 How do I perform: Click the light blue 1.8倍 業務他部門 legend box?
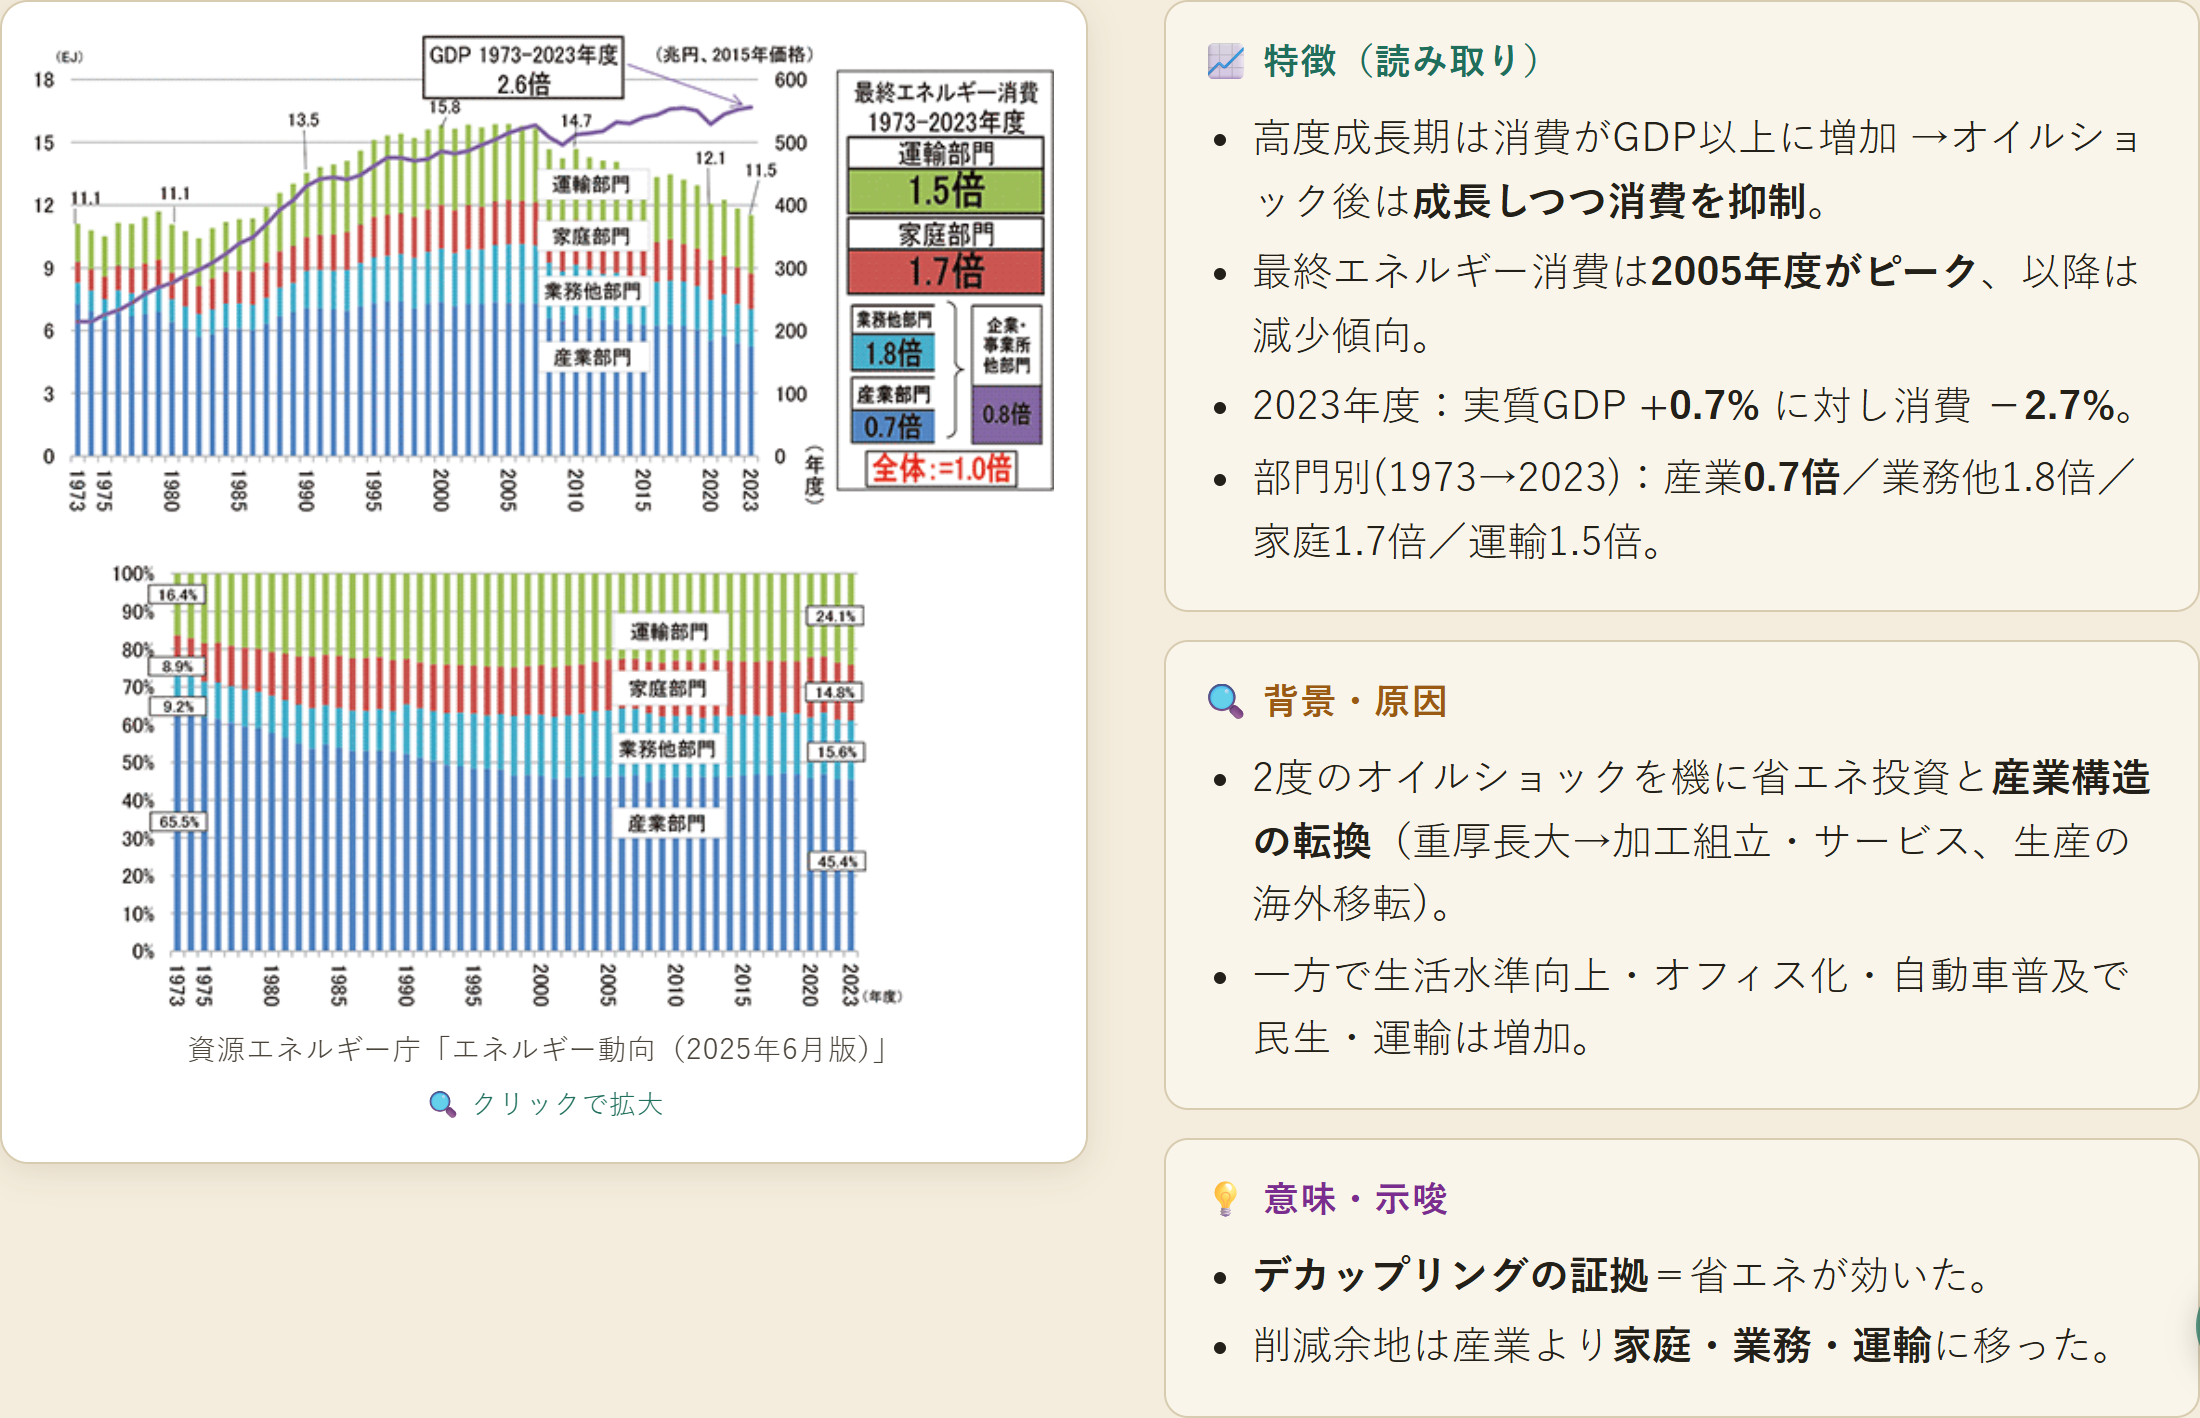click(893, 352)
